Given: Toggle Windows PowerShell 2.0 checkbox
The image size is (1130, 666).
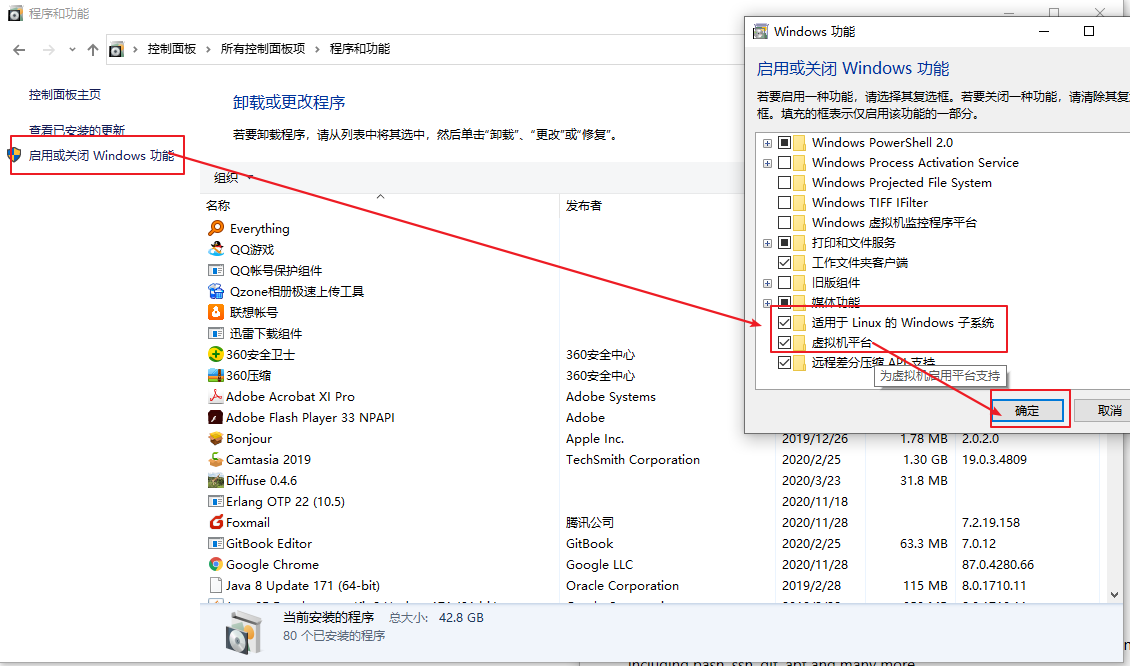Looking at the screenshot, I should coord(784,143).
